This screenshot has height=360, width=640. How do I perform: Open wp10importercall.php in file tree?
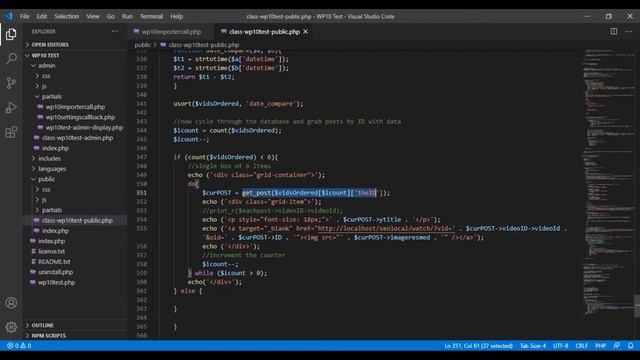click(x=75, y=107)
